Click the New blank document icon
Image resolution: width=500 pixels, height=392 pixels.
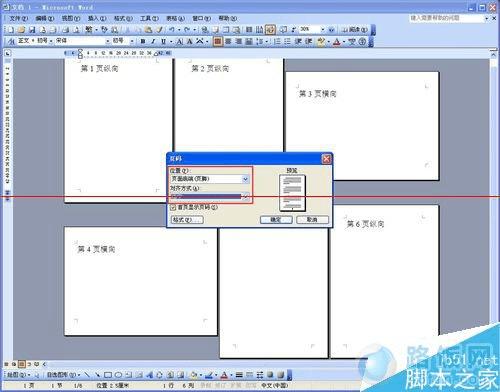tap(11, 30)
